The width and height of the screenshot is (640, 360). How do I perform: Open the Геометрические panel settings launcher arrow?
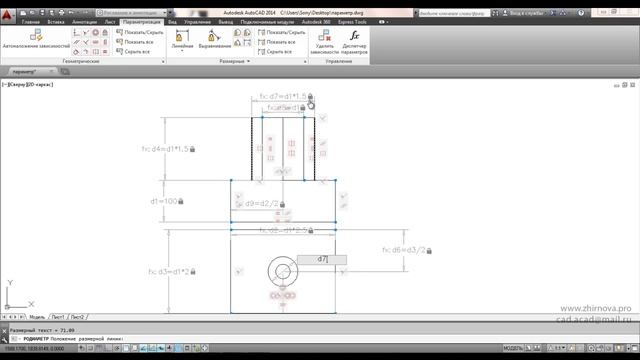tap(163, 61)
